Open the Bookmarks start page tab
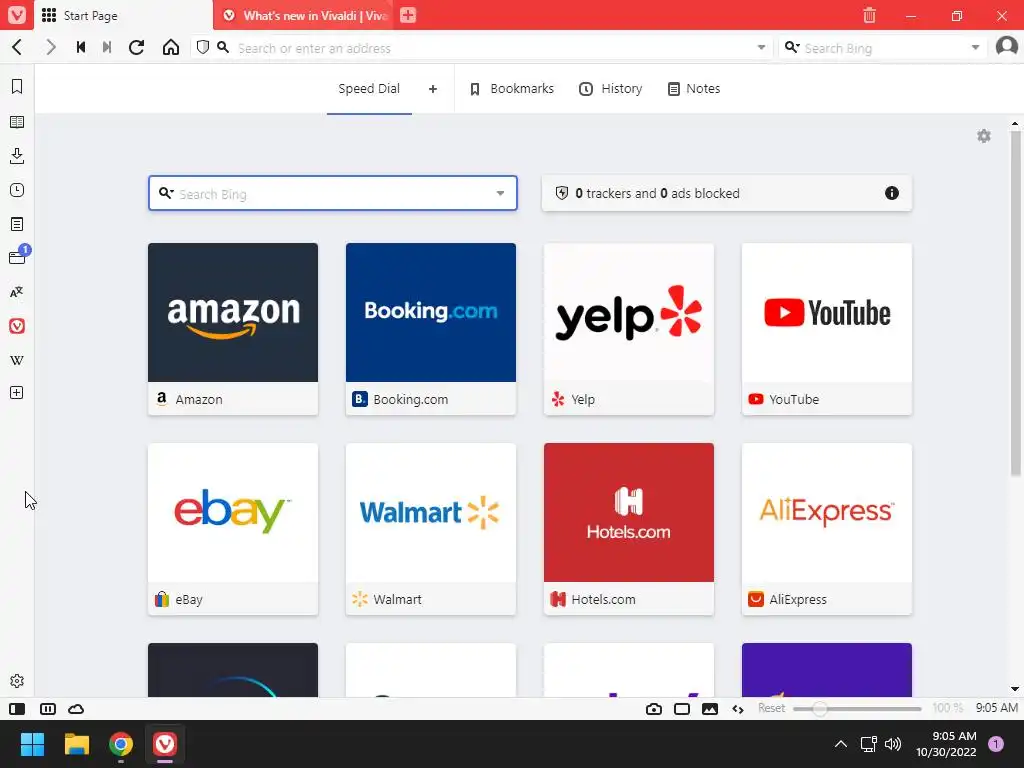The image size is (1024, 768). (512, 89)
